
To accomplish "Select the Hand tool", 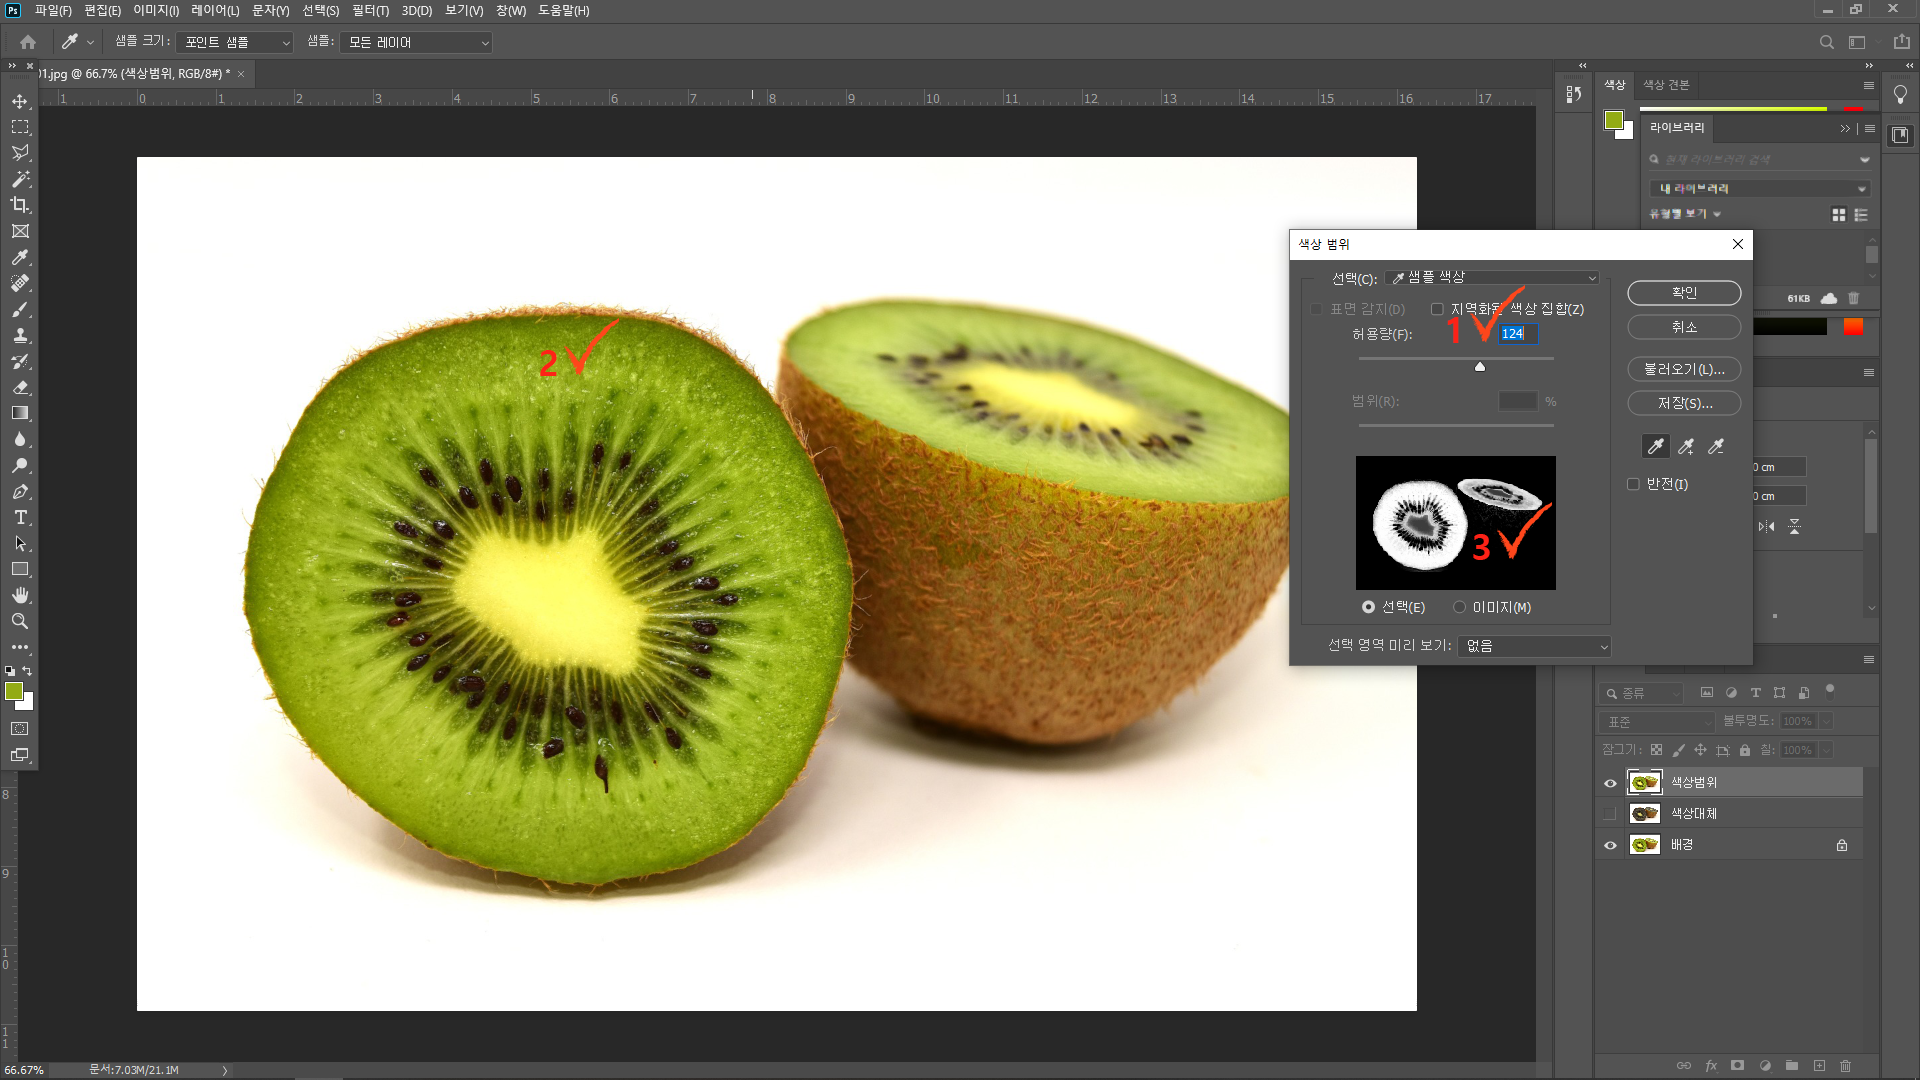I will coord(20,595).
